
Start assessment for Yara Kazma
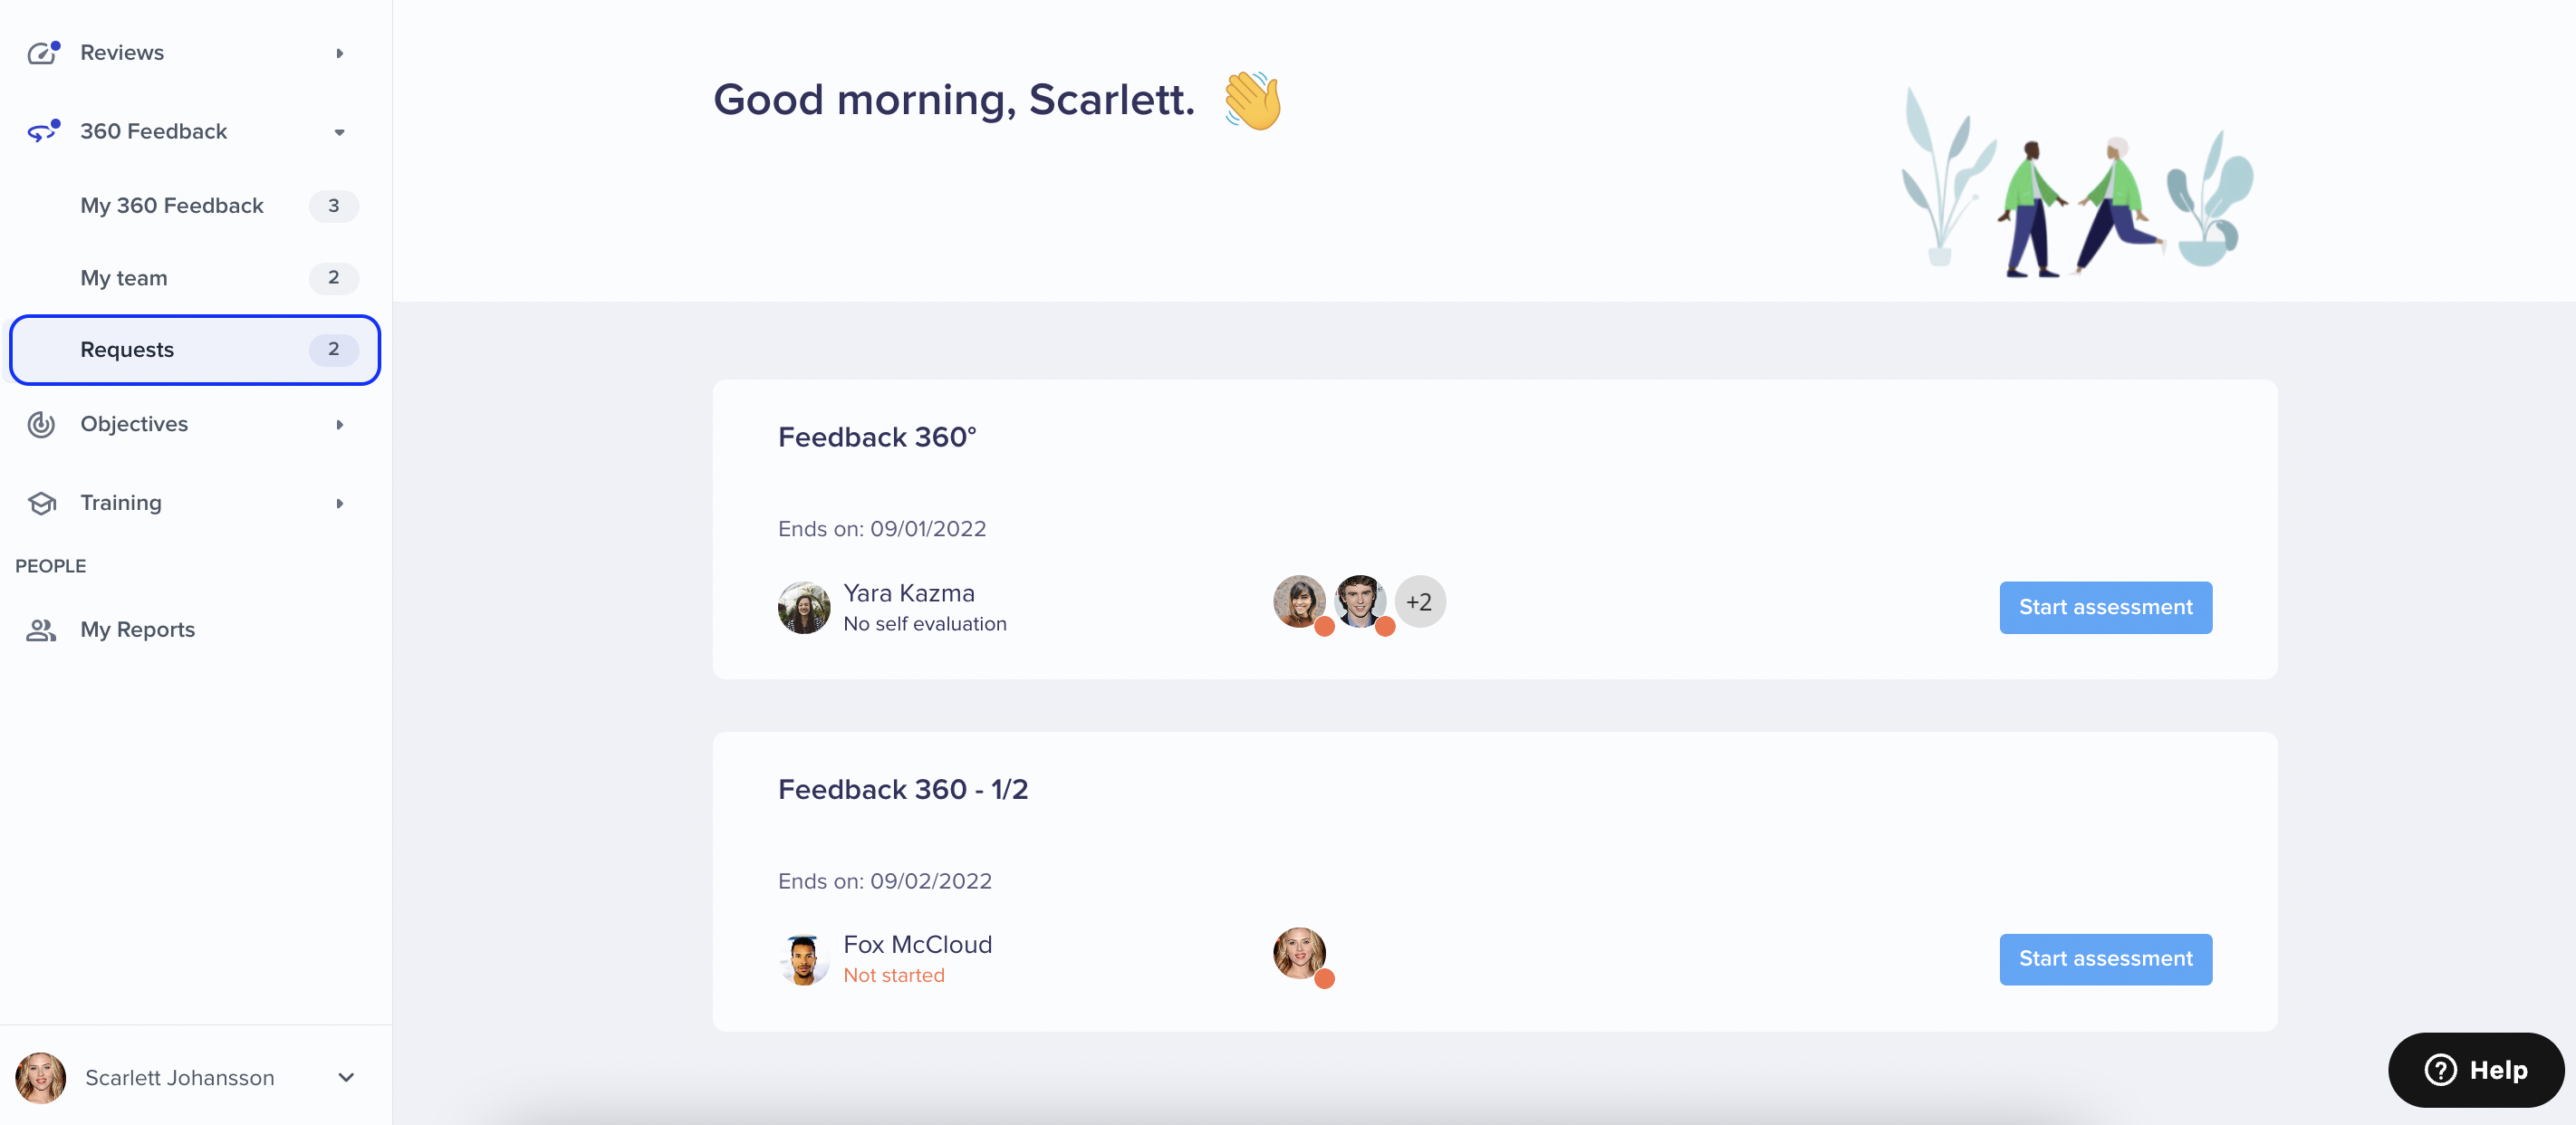2105,607
